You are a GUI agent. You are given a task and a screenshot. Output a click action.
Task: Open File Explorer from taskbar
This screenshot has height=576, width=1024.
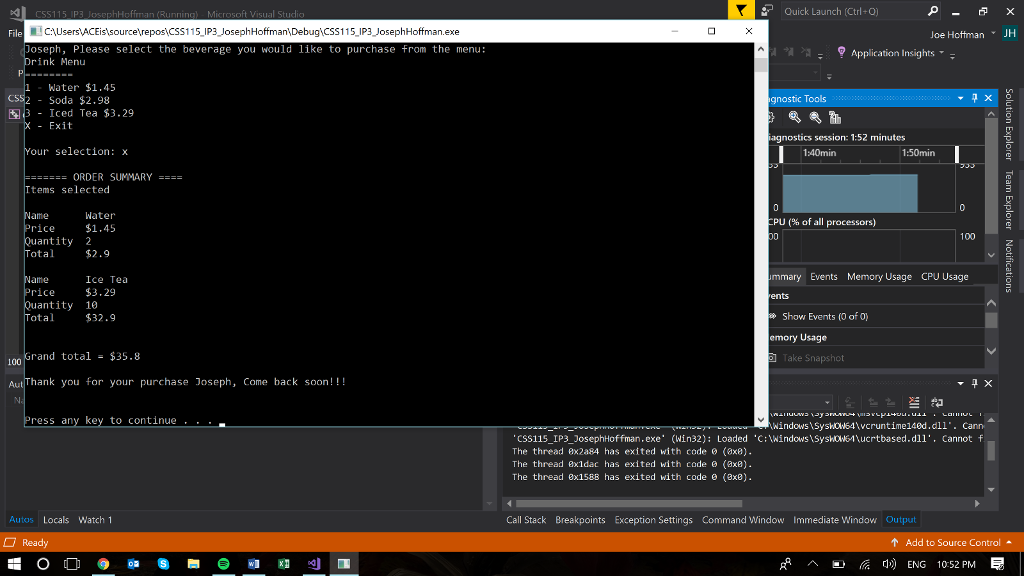[193, 564]
